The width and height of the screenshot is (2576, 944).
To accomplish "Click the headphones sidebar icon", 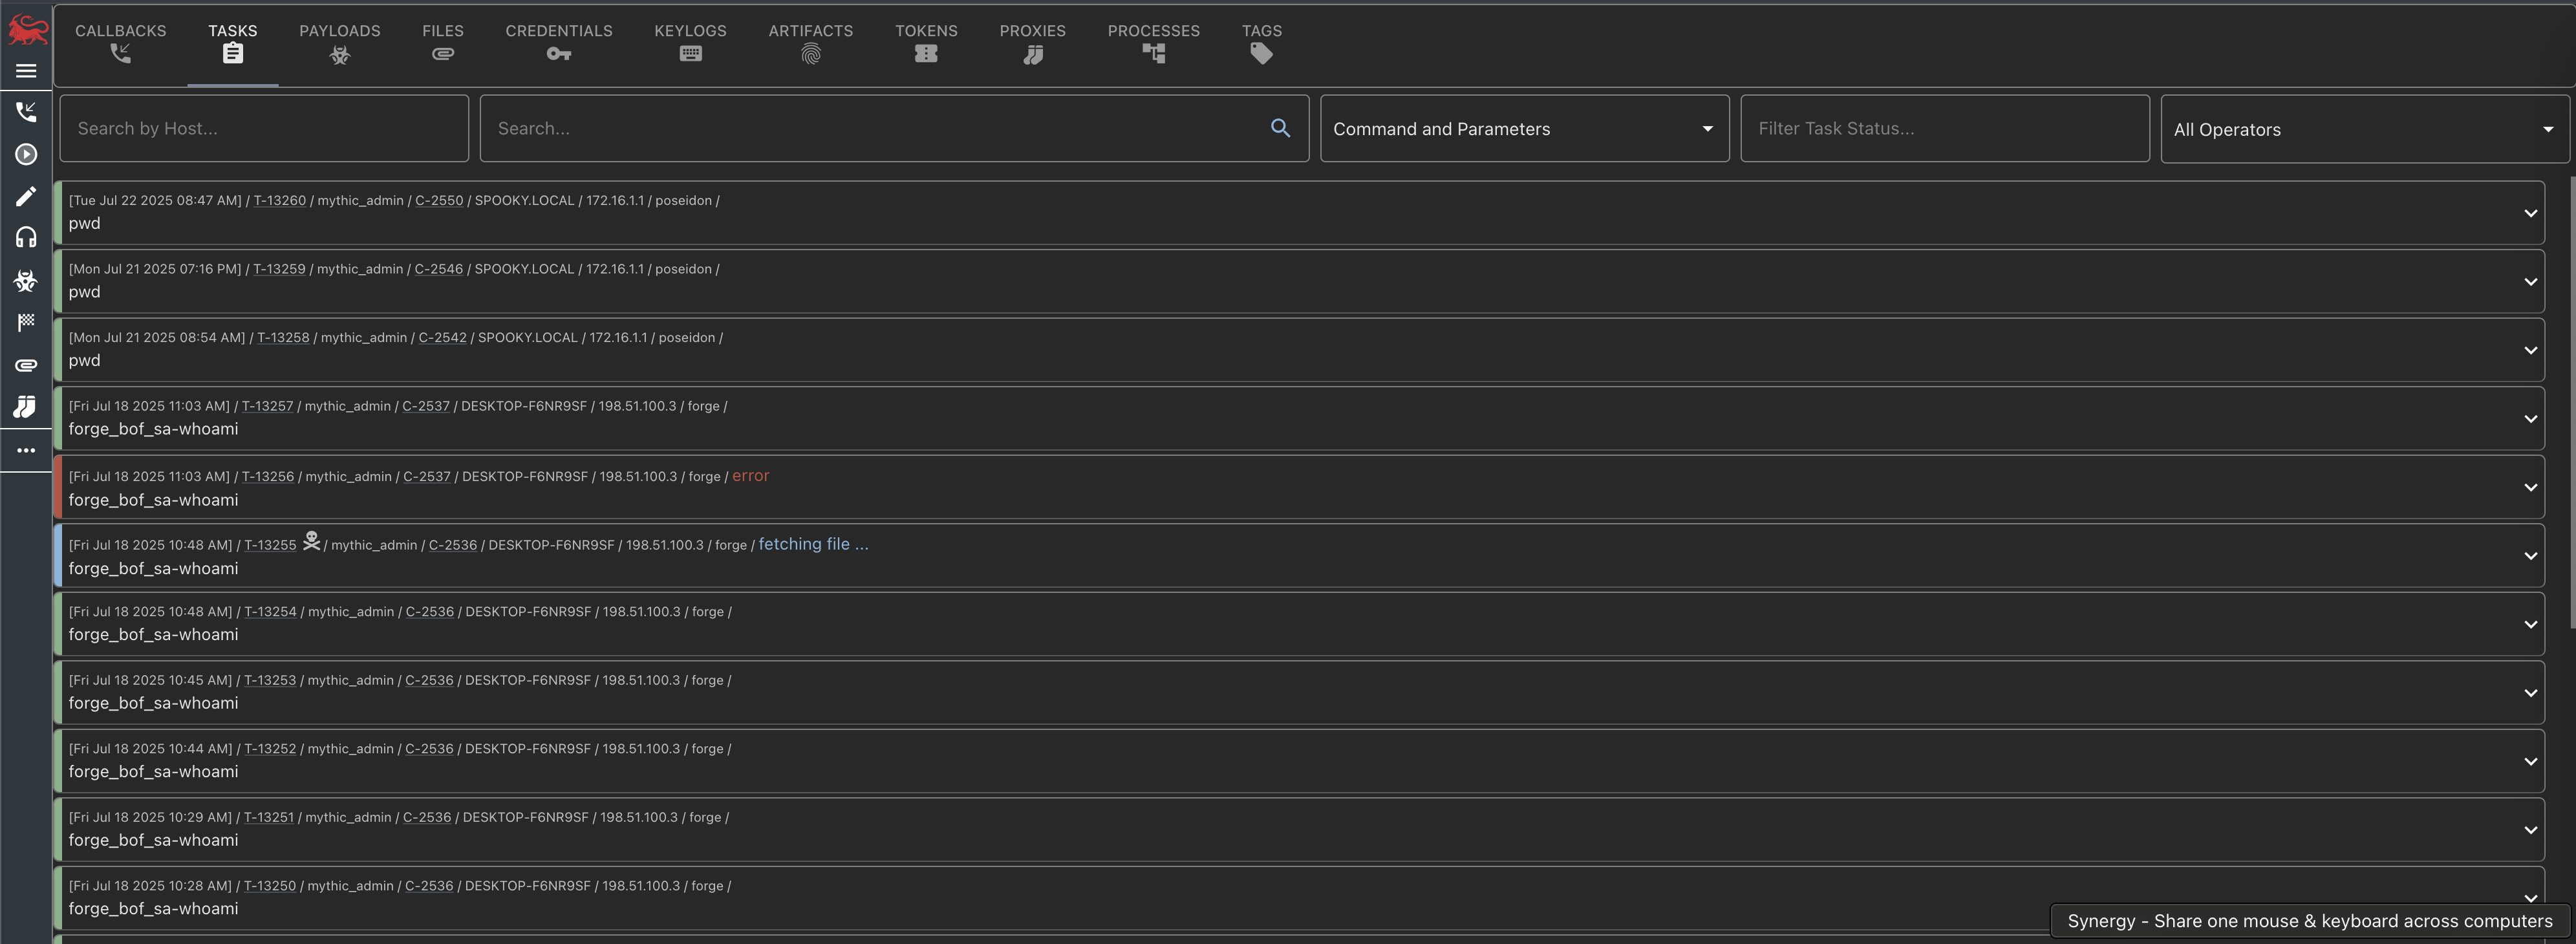I will (x=27, y=237).
